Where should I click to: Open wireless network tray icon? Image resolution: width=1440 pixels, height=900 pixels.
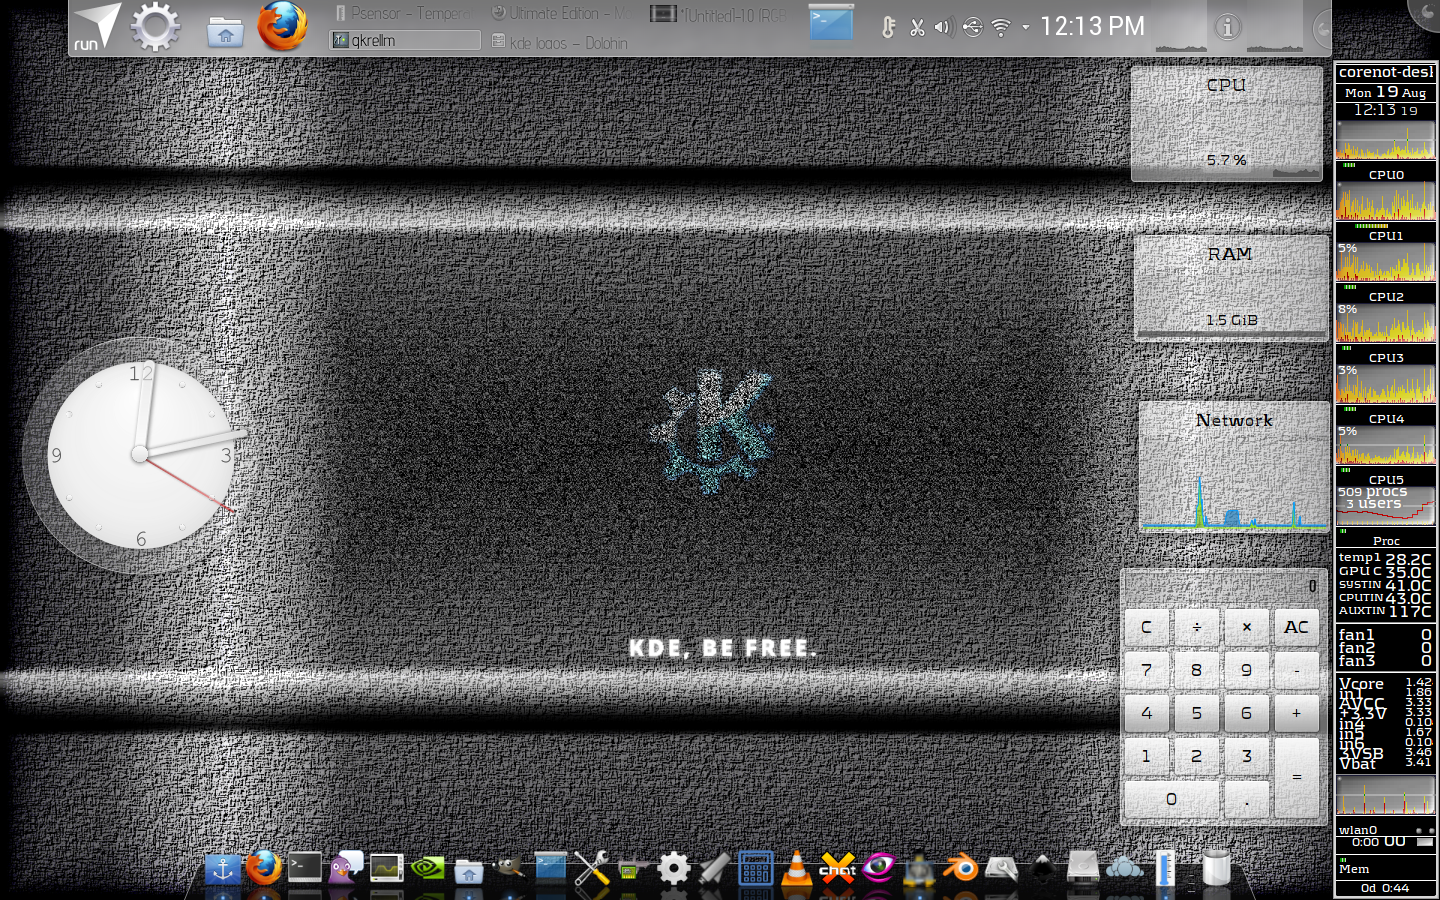1000,27
